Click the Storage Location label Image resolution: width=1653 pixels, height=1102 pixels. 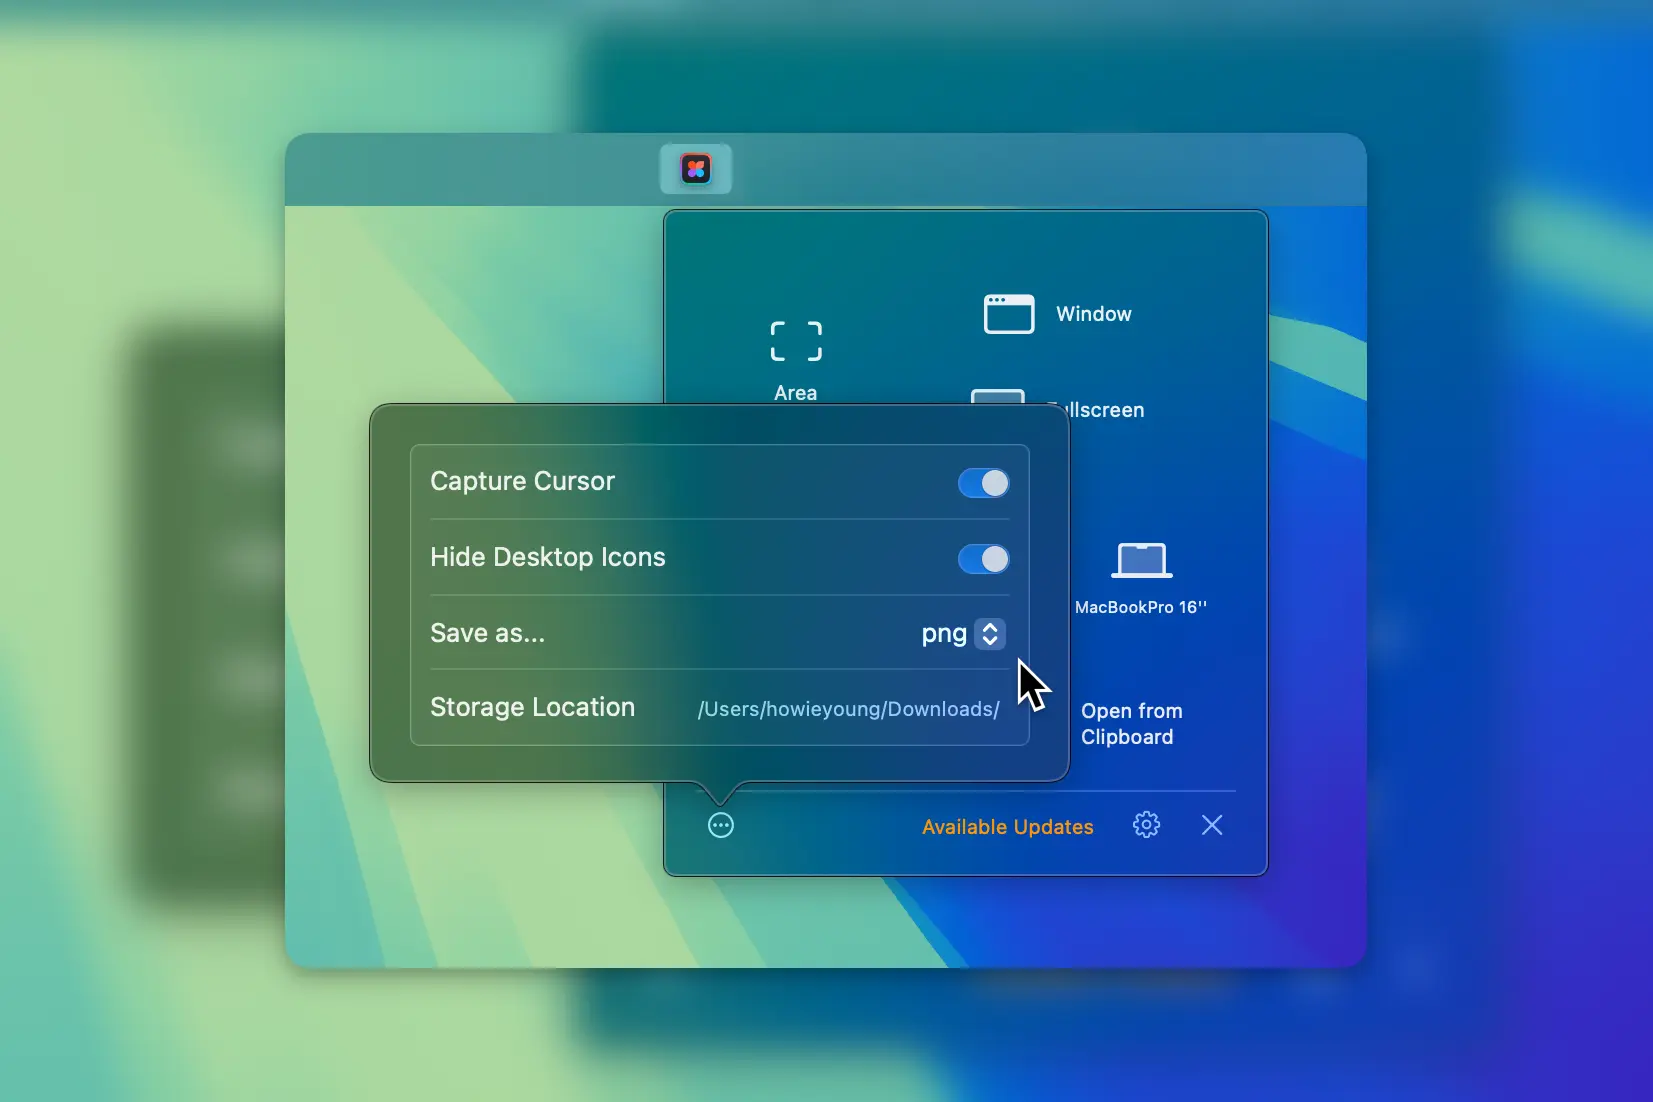coord(532,707)
